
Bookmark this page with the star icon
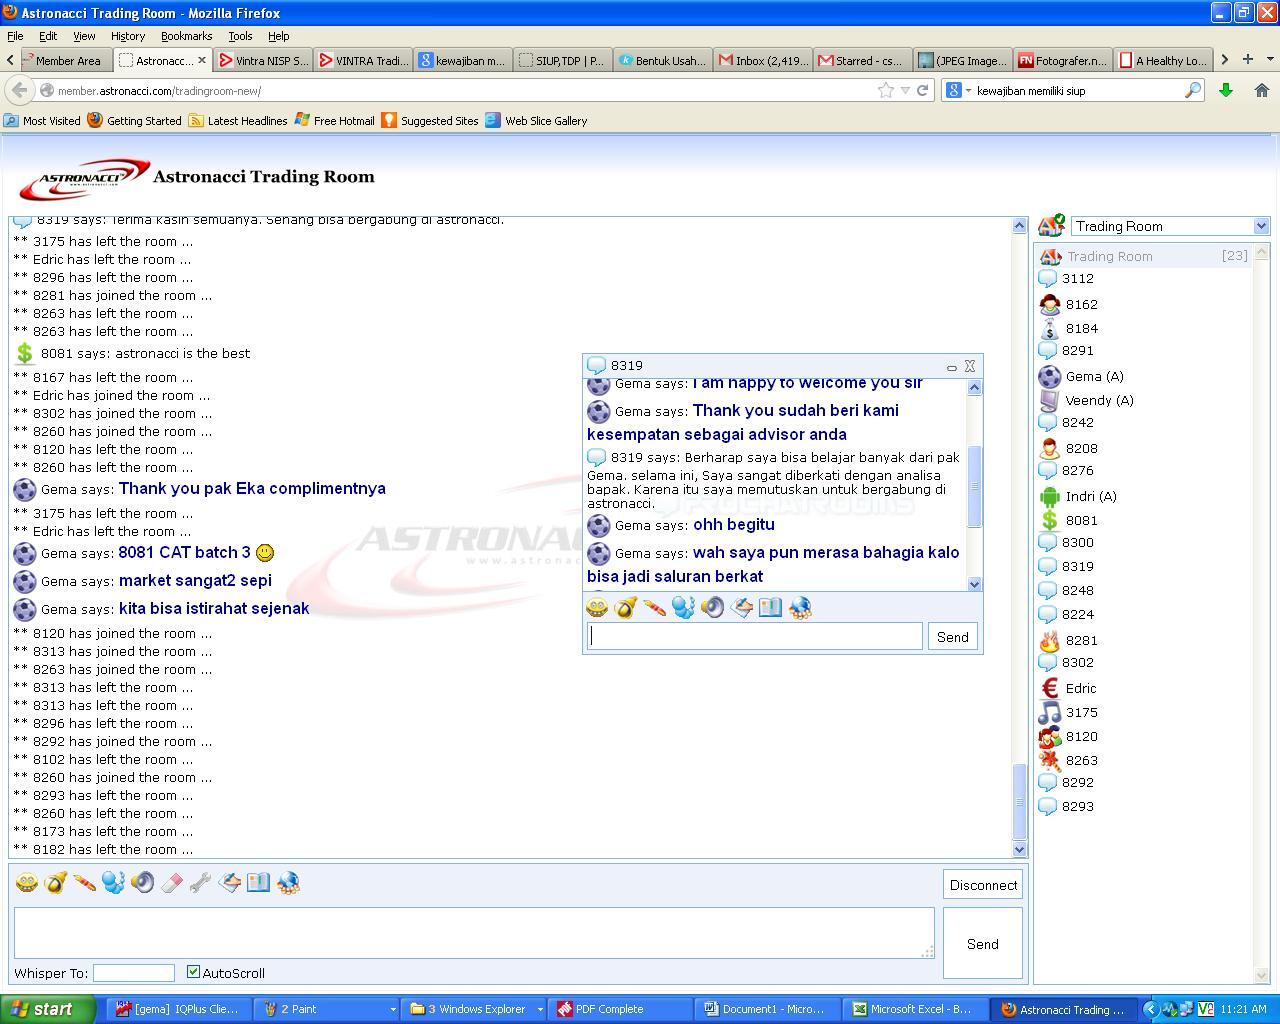point(886,90)
